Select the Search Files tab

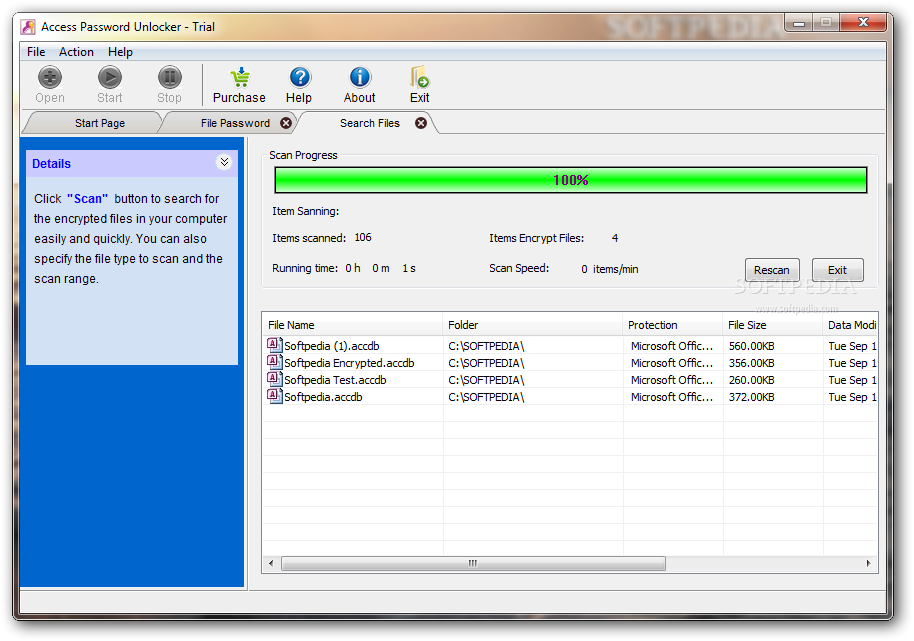coord(370,123)
